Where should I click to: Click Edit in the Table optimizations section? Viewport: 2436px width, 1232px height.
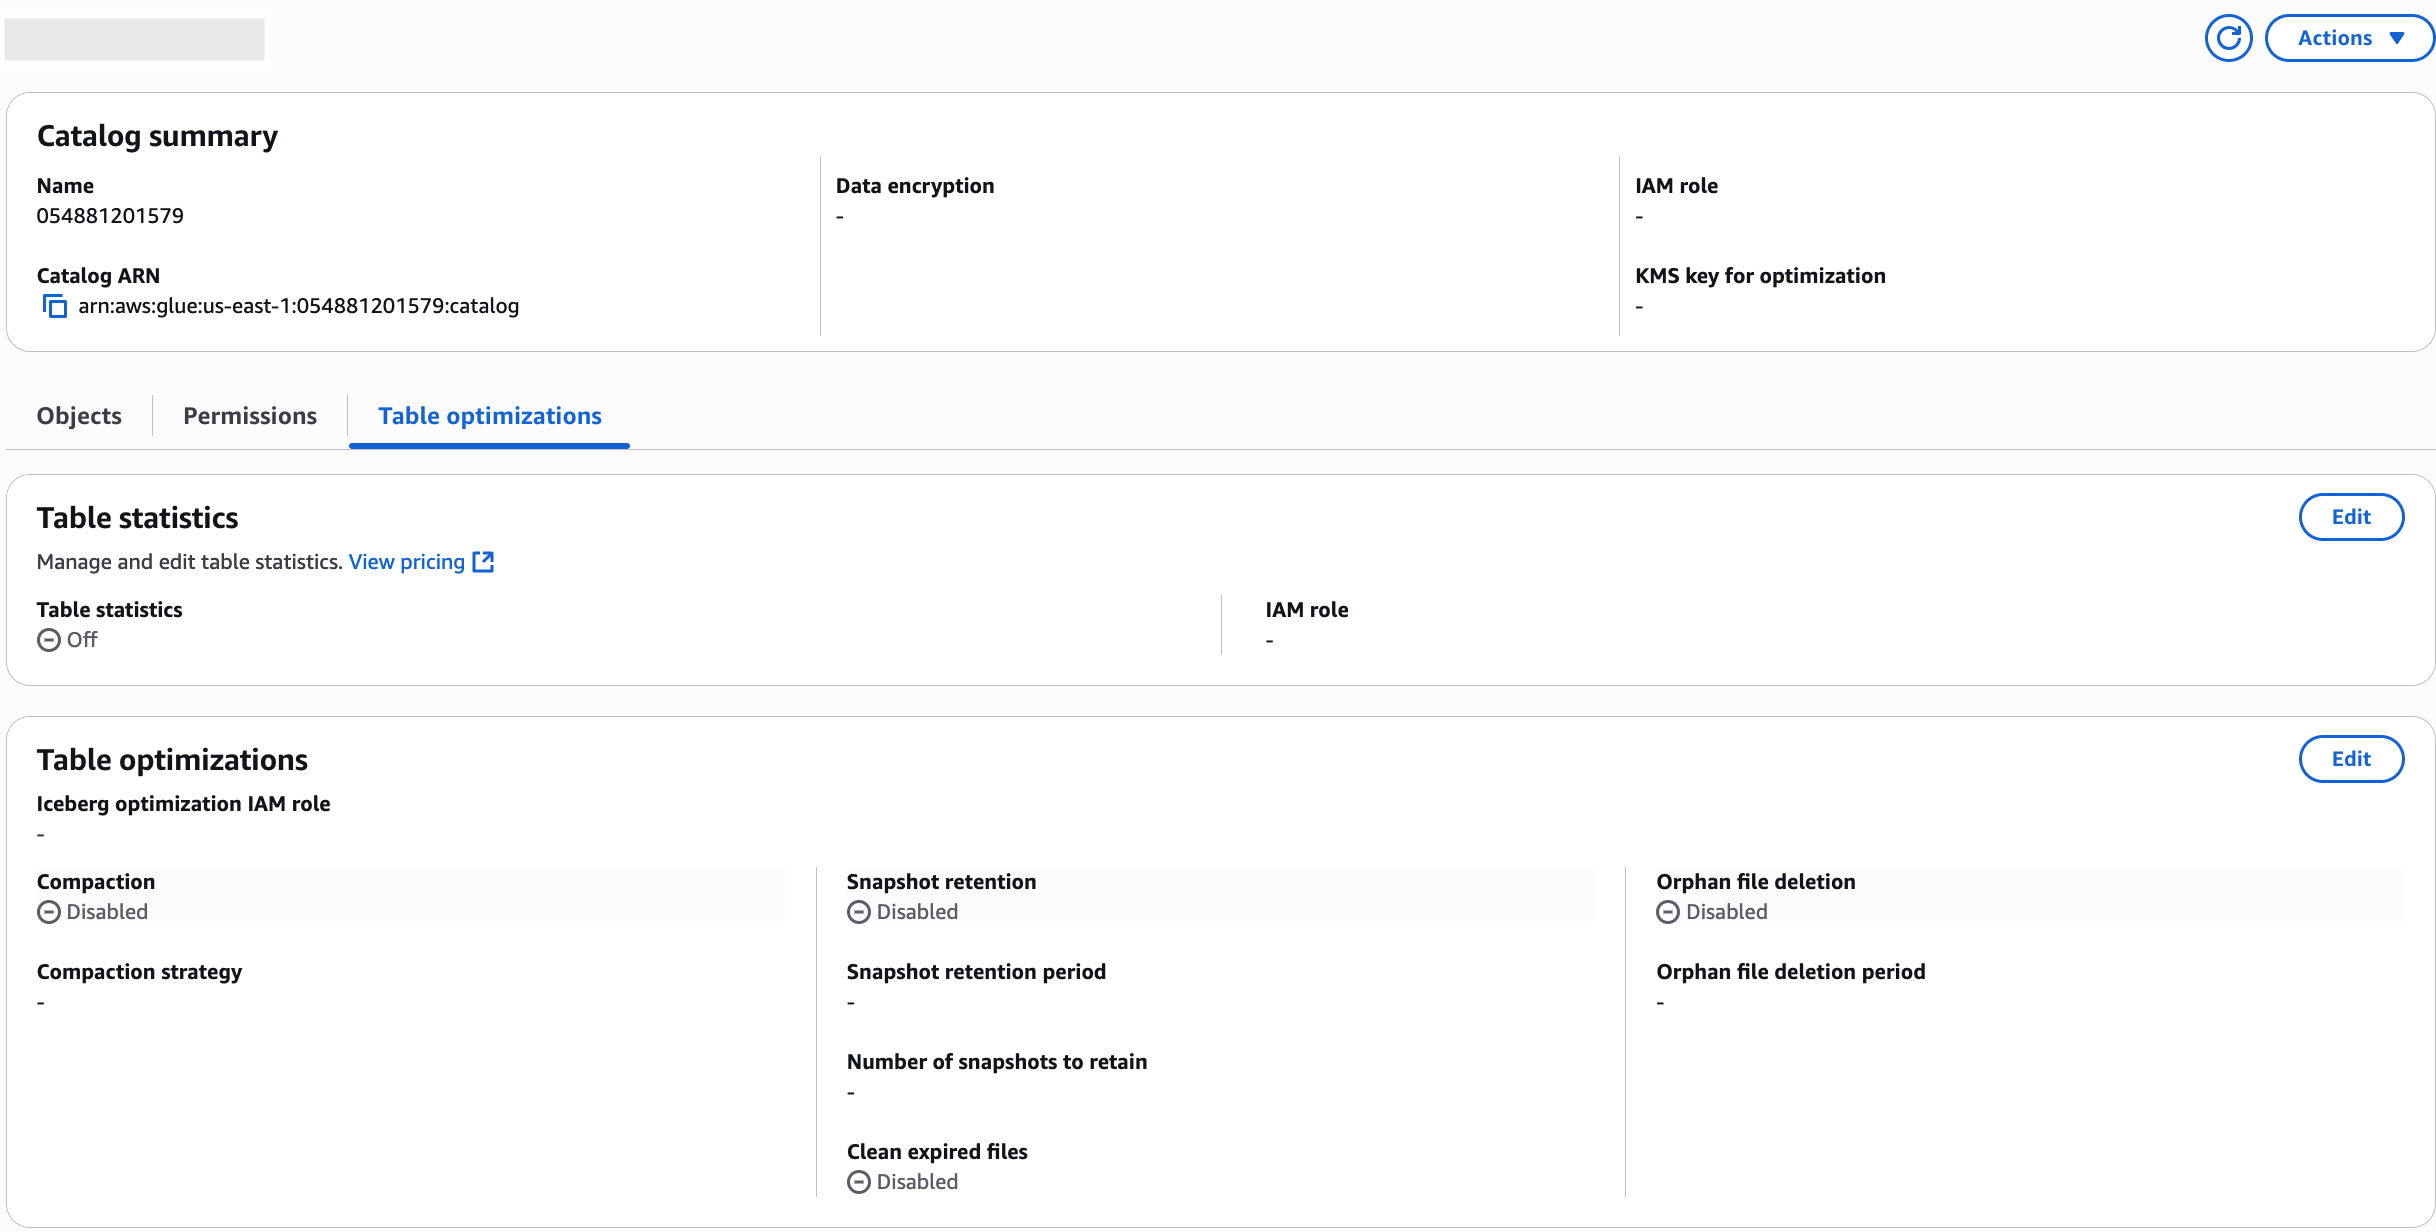tap(2351, 759)
